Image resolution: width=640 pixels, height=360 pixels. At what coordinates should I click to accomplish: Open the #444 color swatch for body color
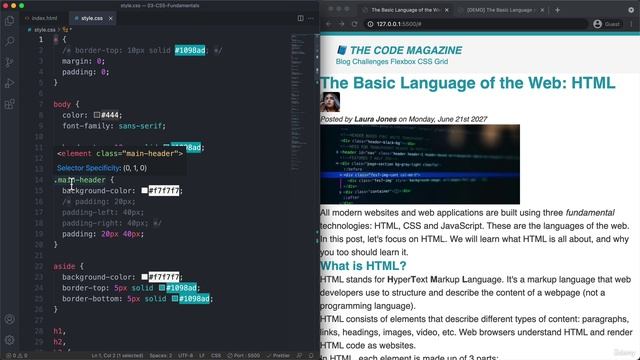point(97,115)
